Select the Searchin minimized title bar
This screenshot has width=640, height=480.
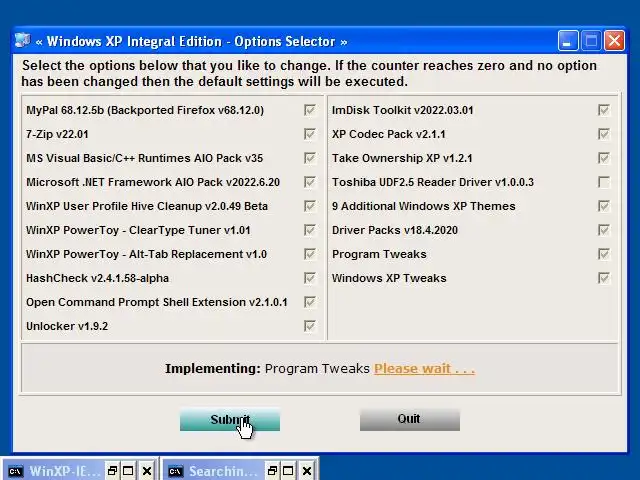[224, 471]
